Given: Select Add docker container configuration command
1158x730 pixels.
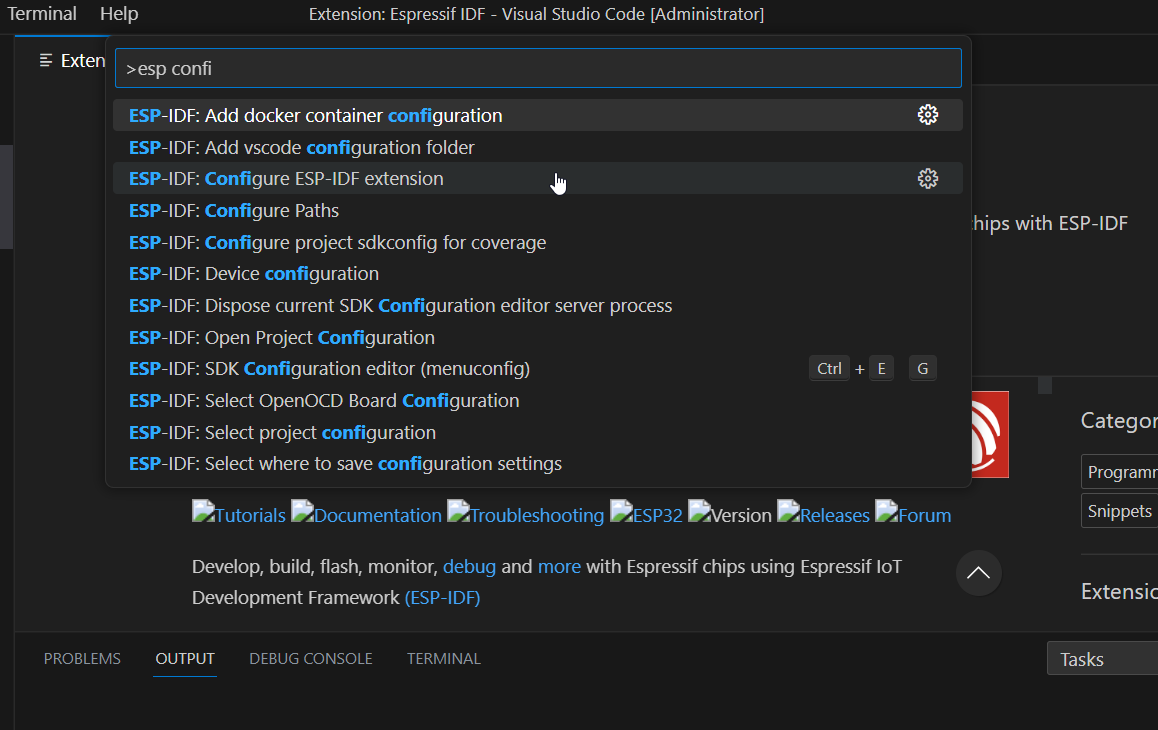Looking at the screenshot, I should tap(538, 115).
